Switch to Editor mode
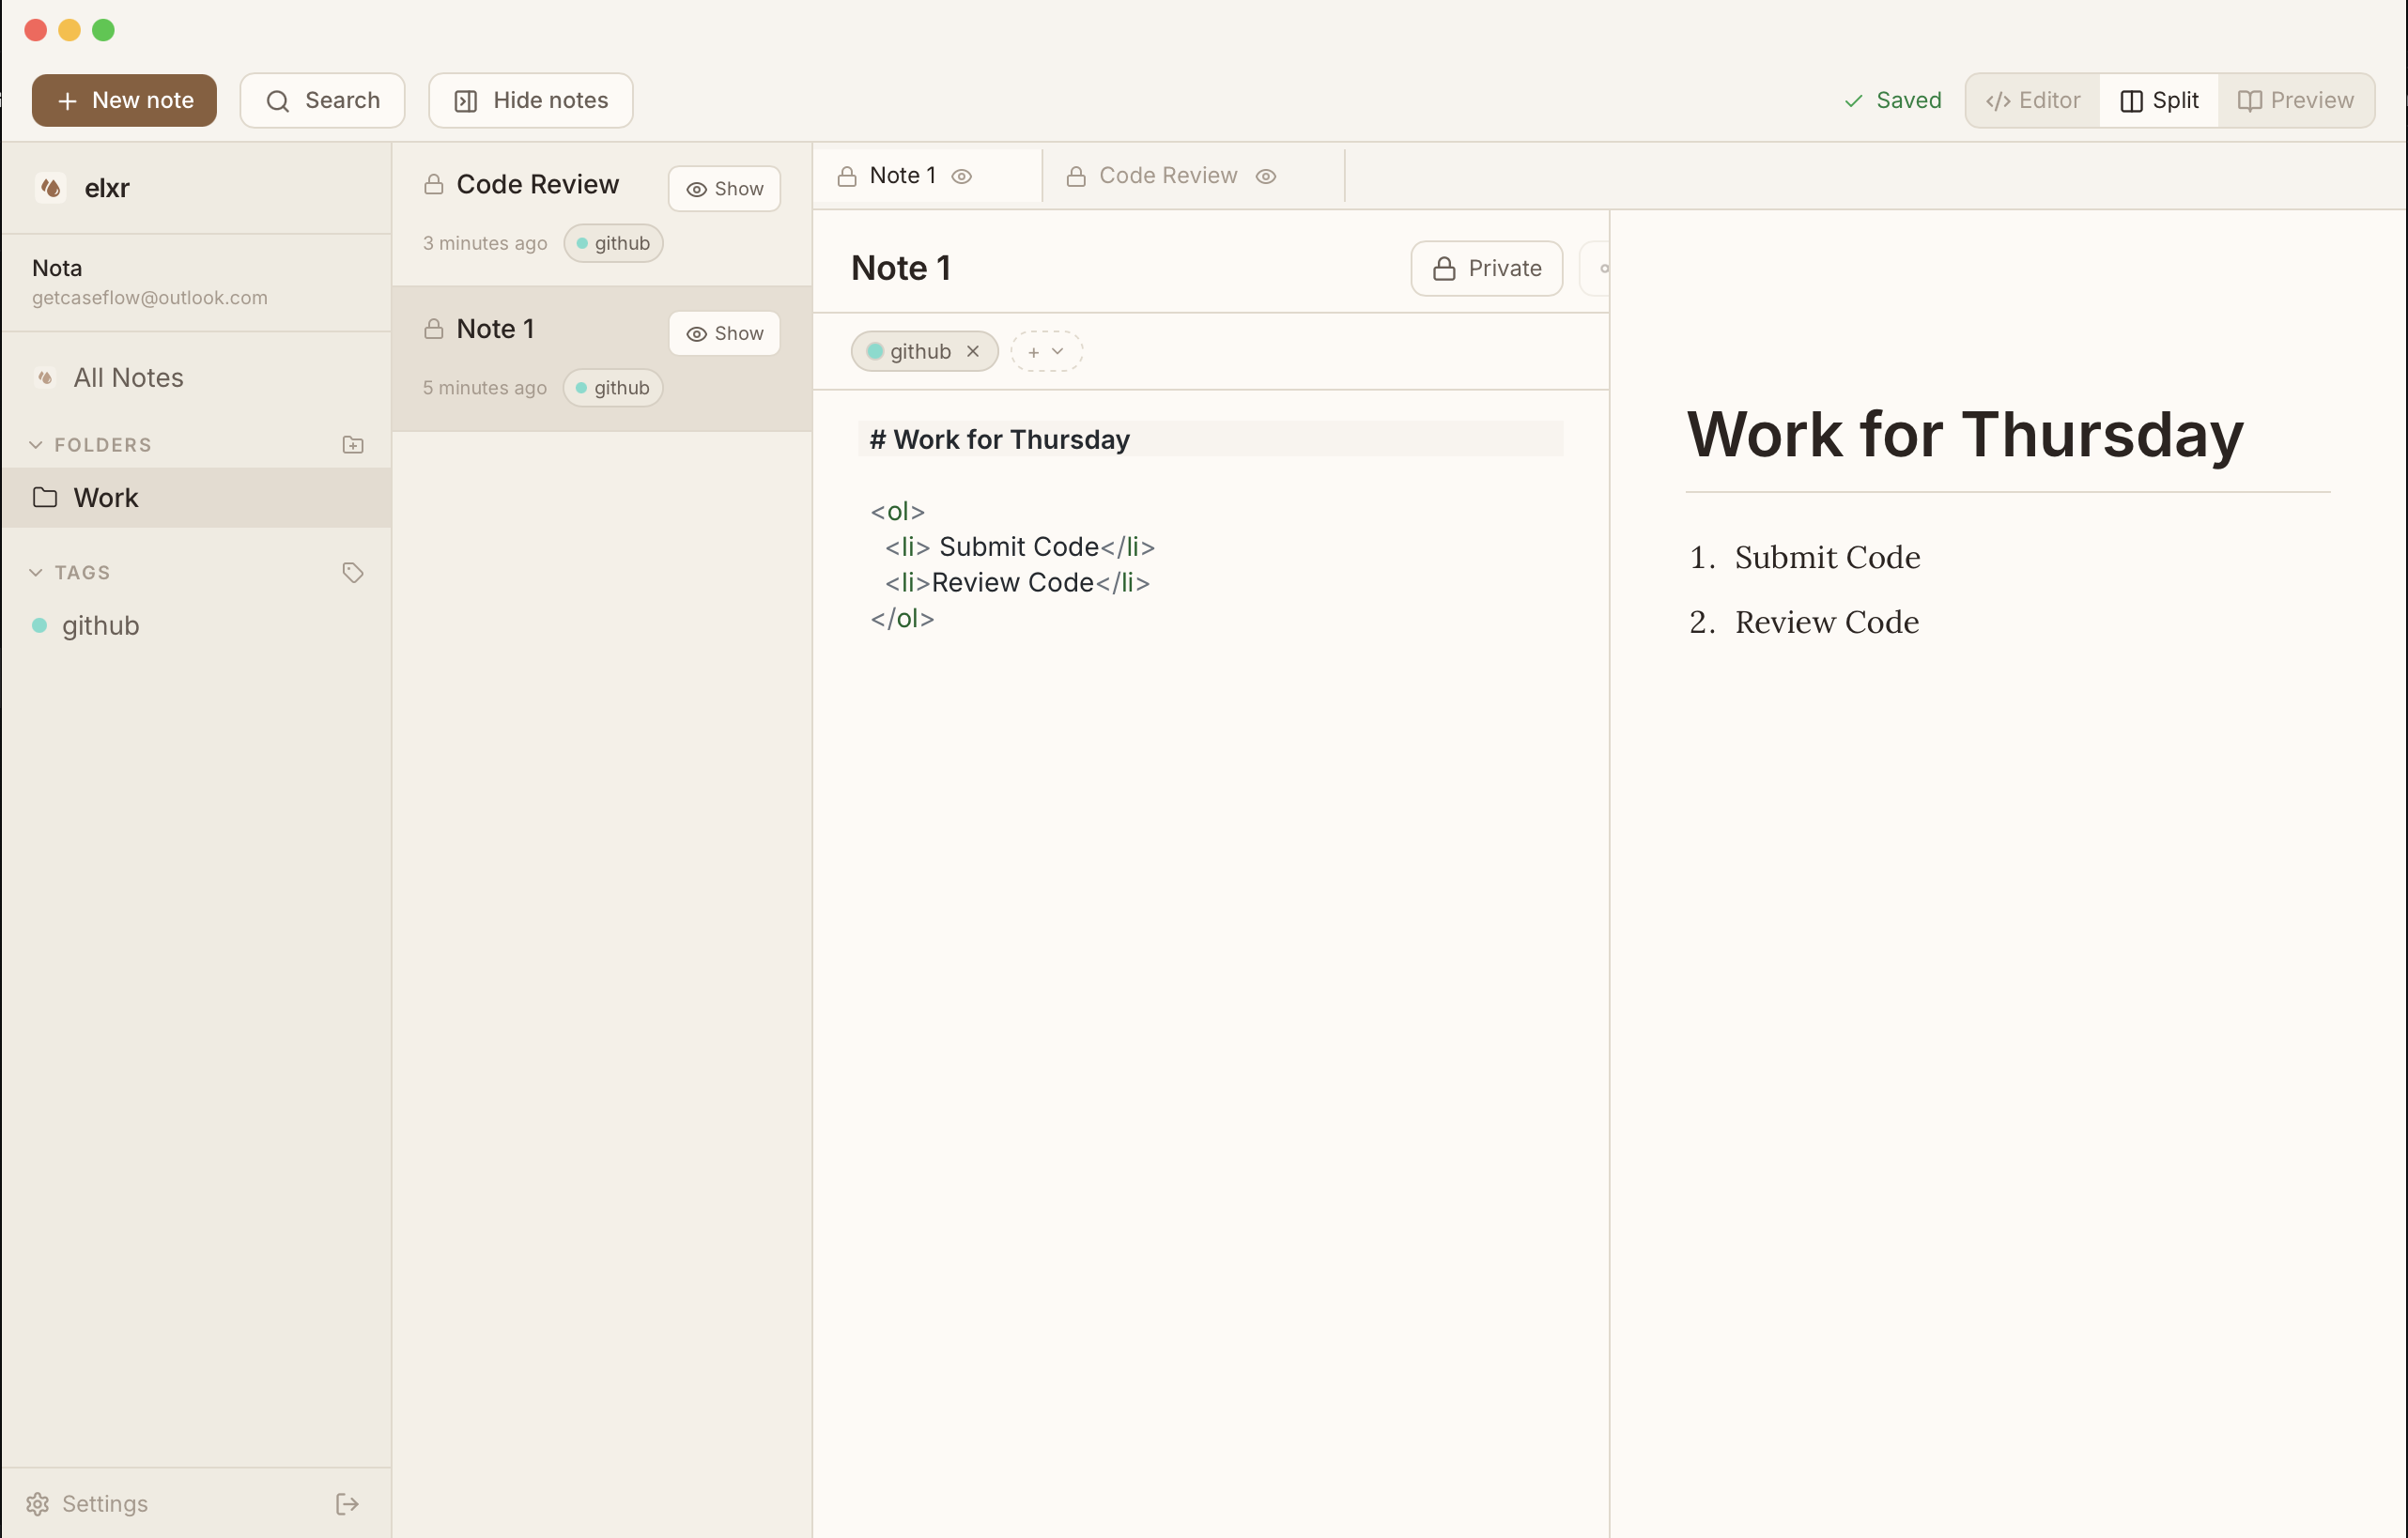 pos(2030,100)
